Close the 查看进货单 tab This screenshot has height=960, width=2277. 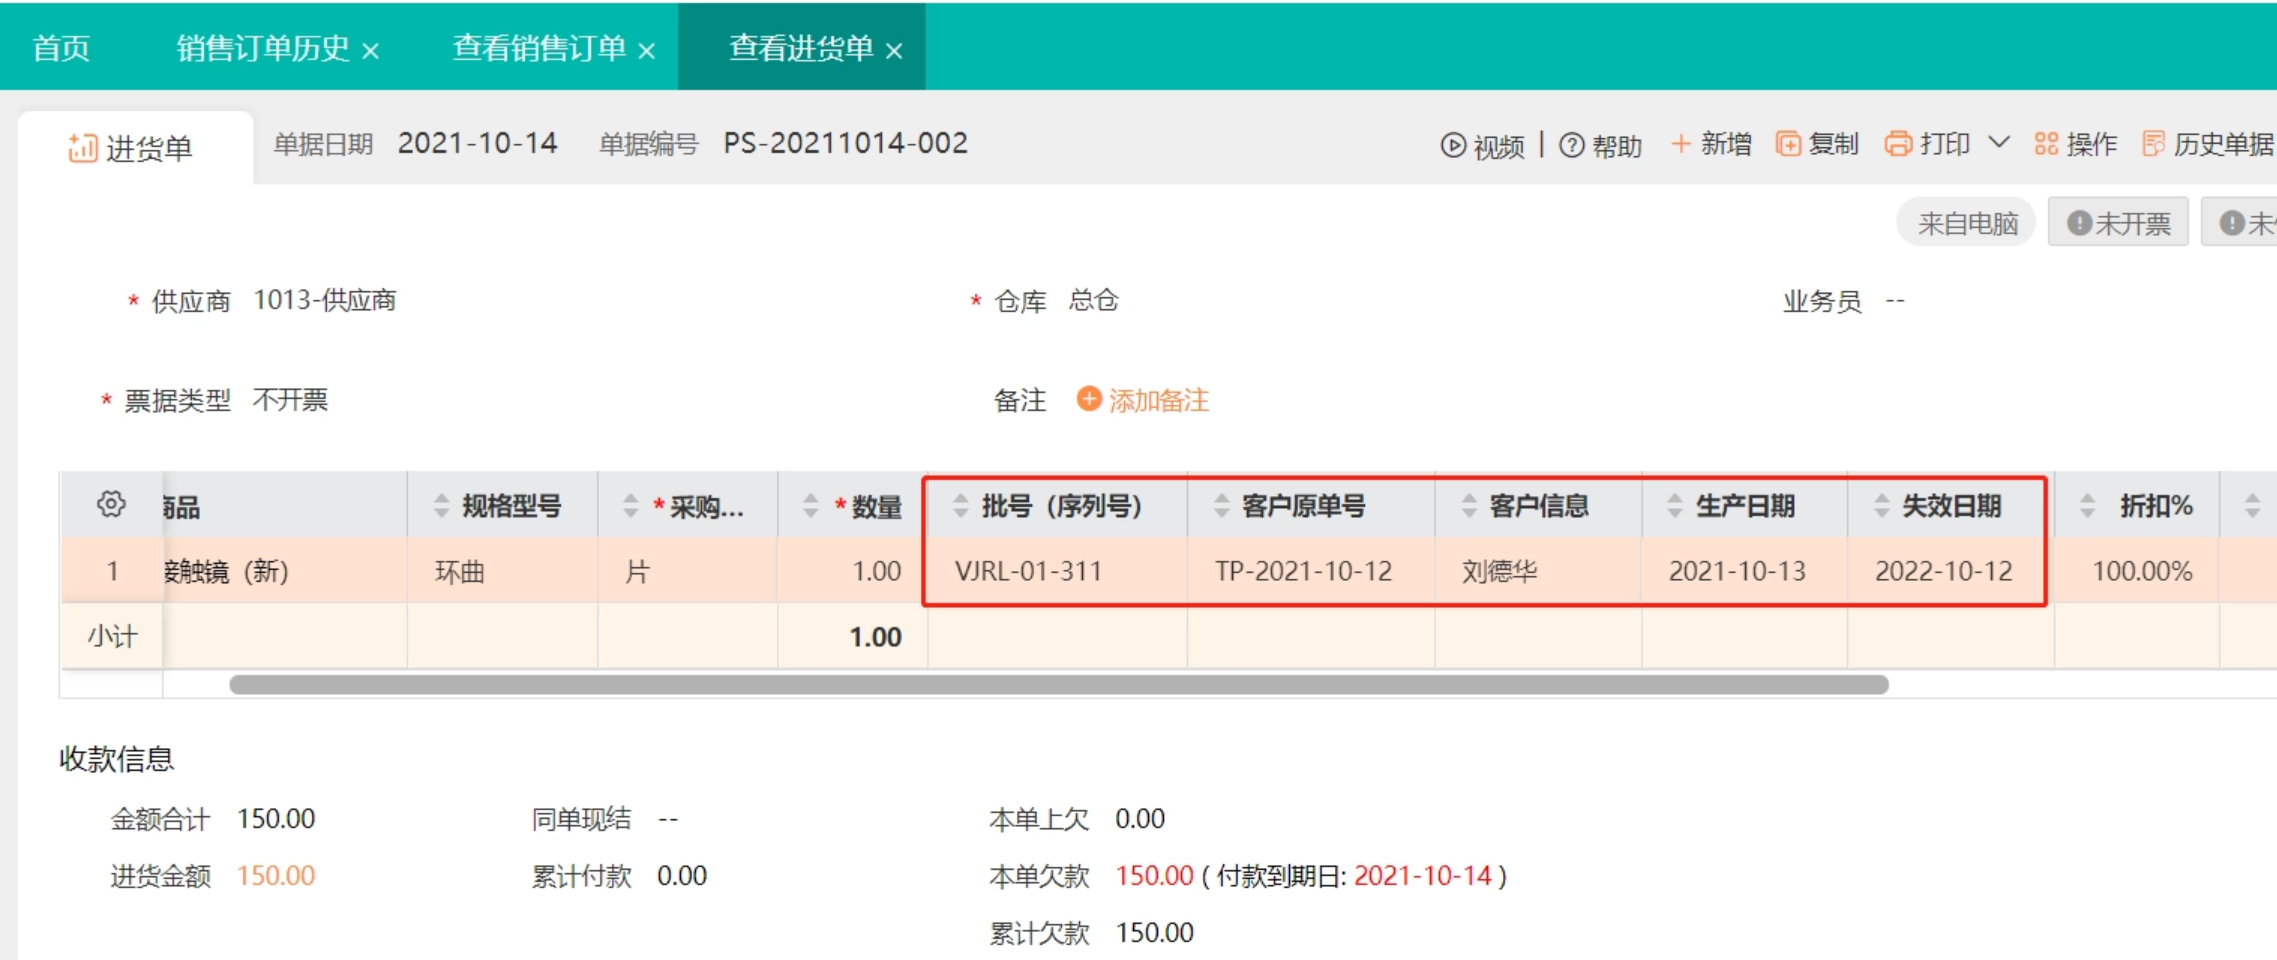(x=894, y=50)
